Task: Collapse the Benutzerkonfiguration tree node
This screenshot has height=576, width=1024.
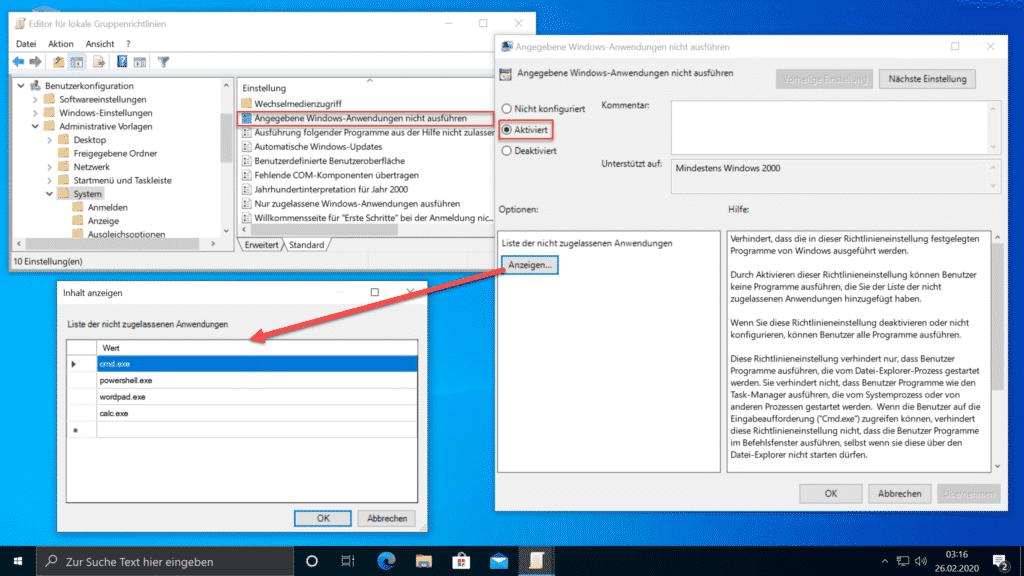Action: tap(22, 86)
